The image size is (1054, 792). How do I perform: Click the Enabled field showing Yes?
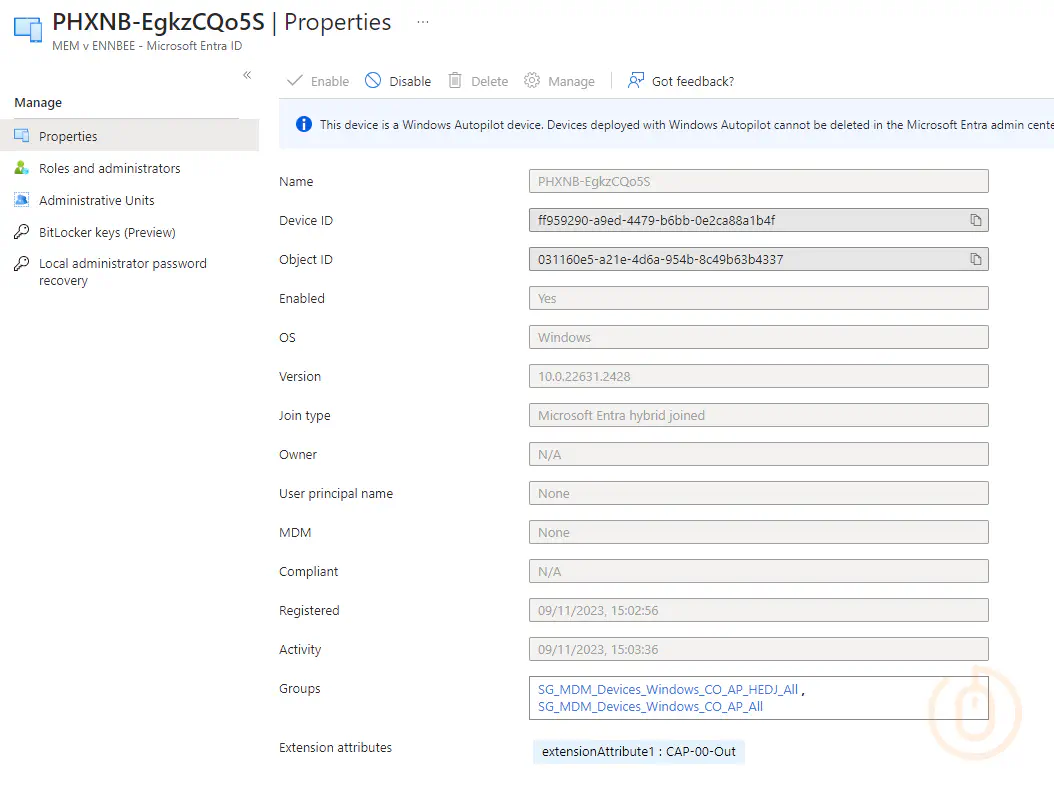coord(758,299)
